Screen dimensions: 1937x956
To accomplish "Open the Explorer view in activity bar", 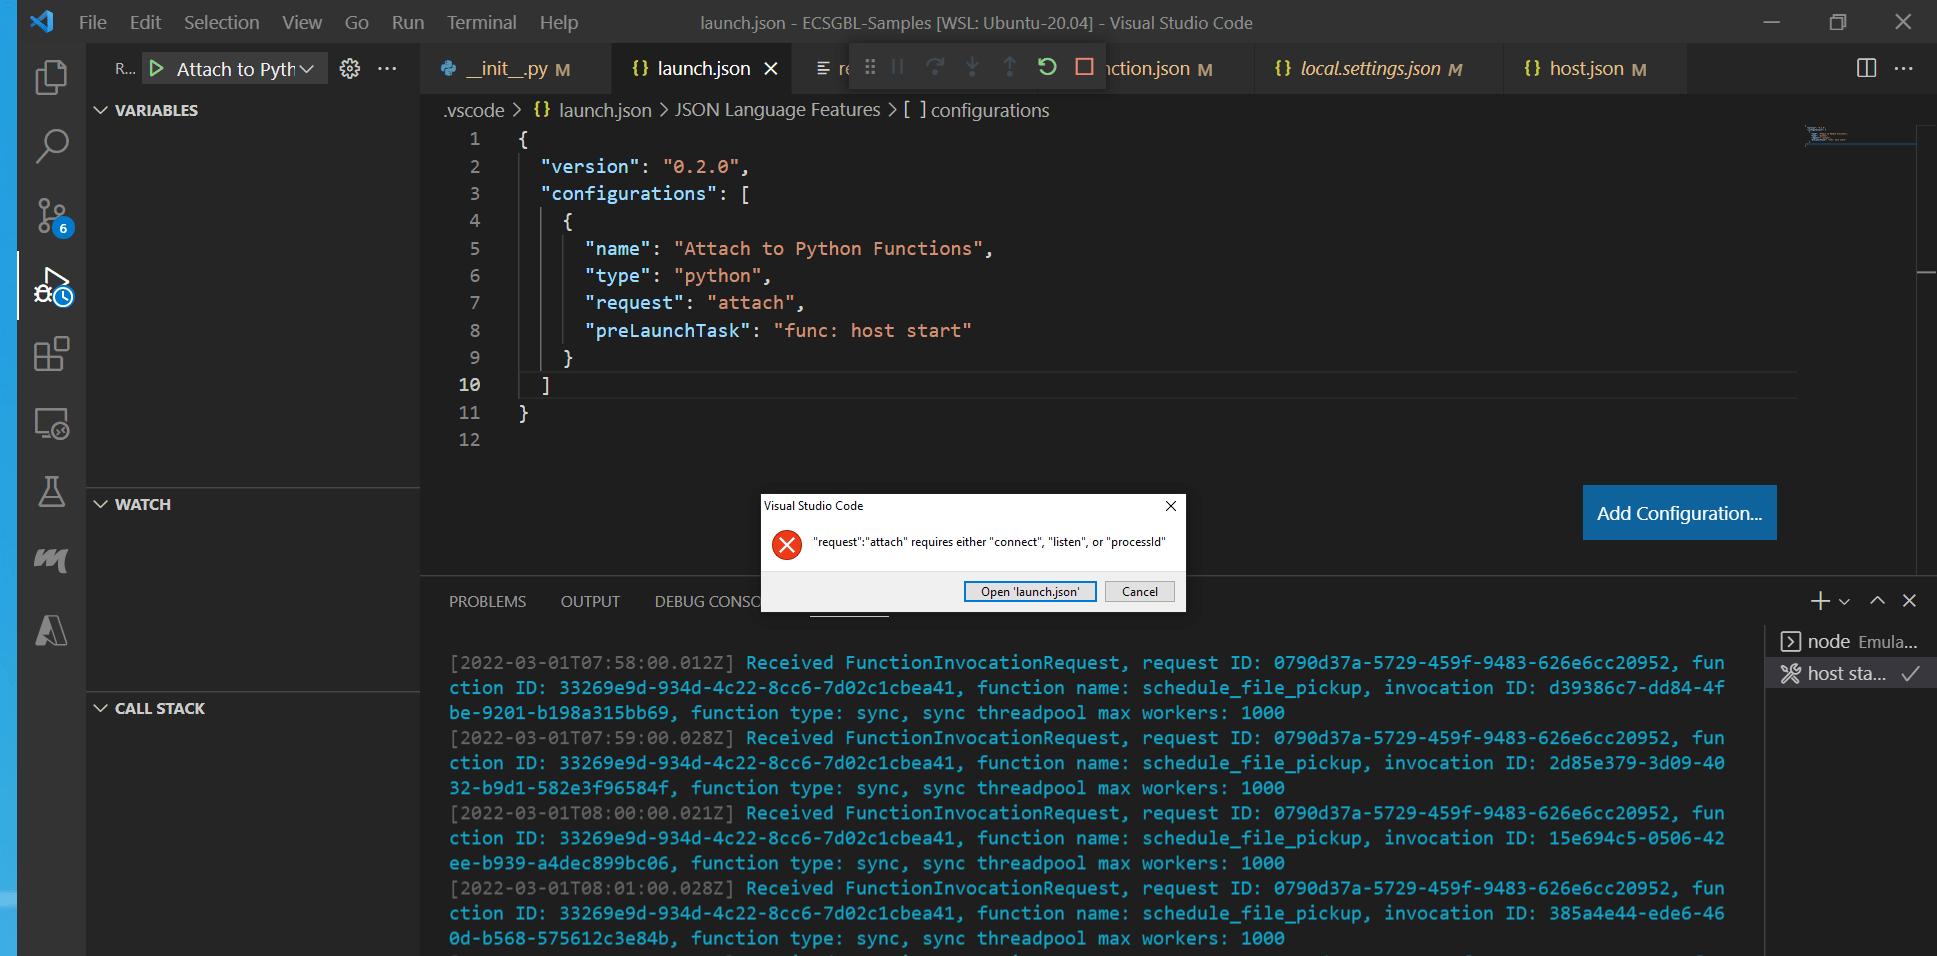I will click(x=51, y=77).
